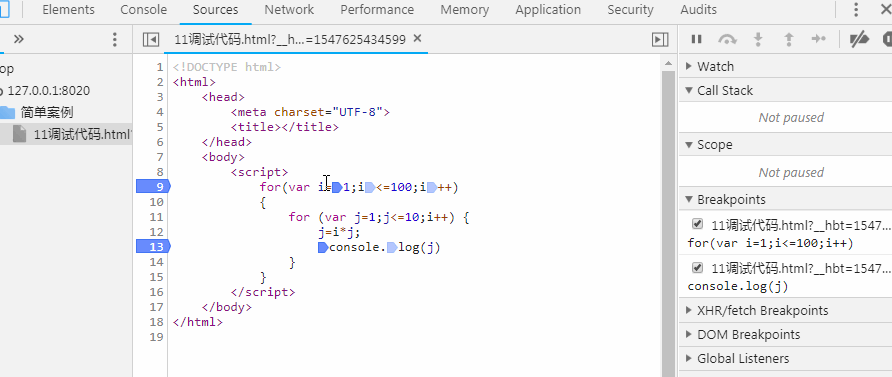Pause script execution button
Image resolution: width=892 pixels, height=377 pixels.
coord(696,39)
